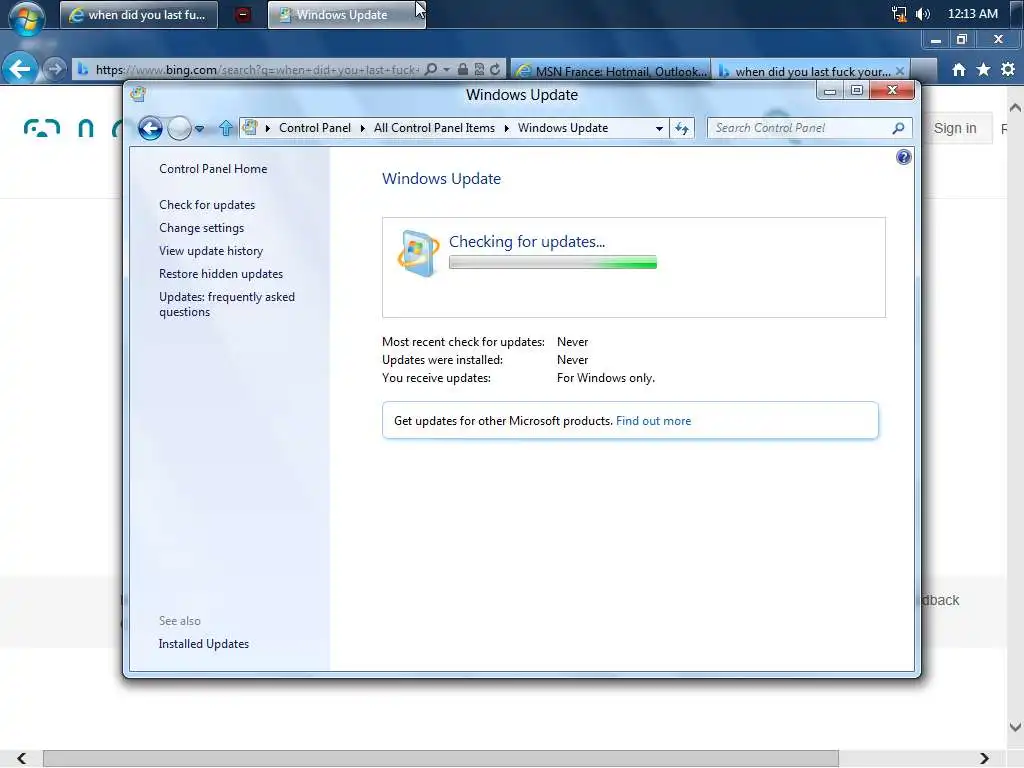The height and width of the screenshot is (768, 1024).
Task: Switch to the MSN France tab
Action: pyautogui.click(x=611, y=71)
